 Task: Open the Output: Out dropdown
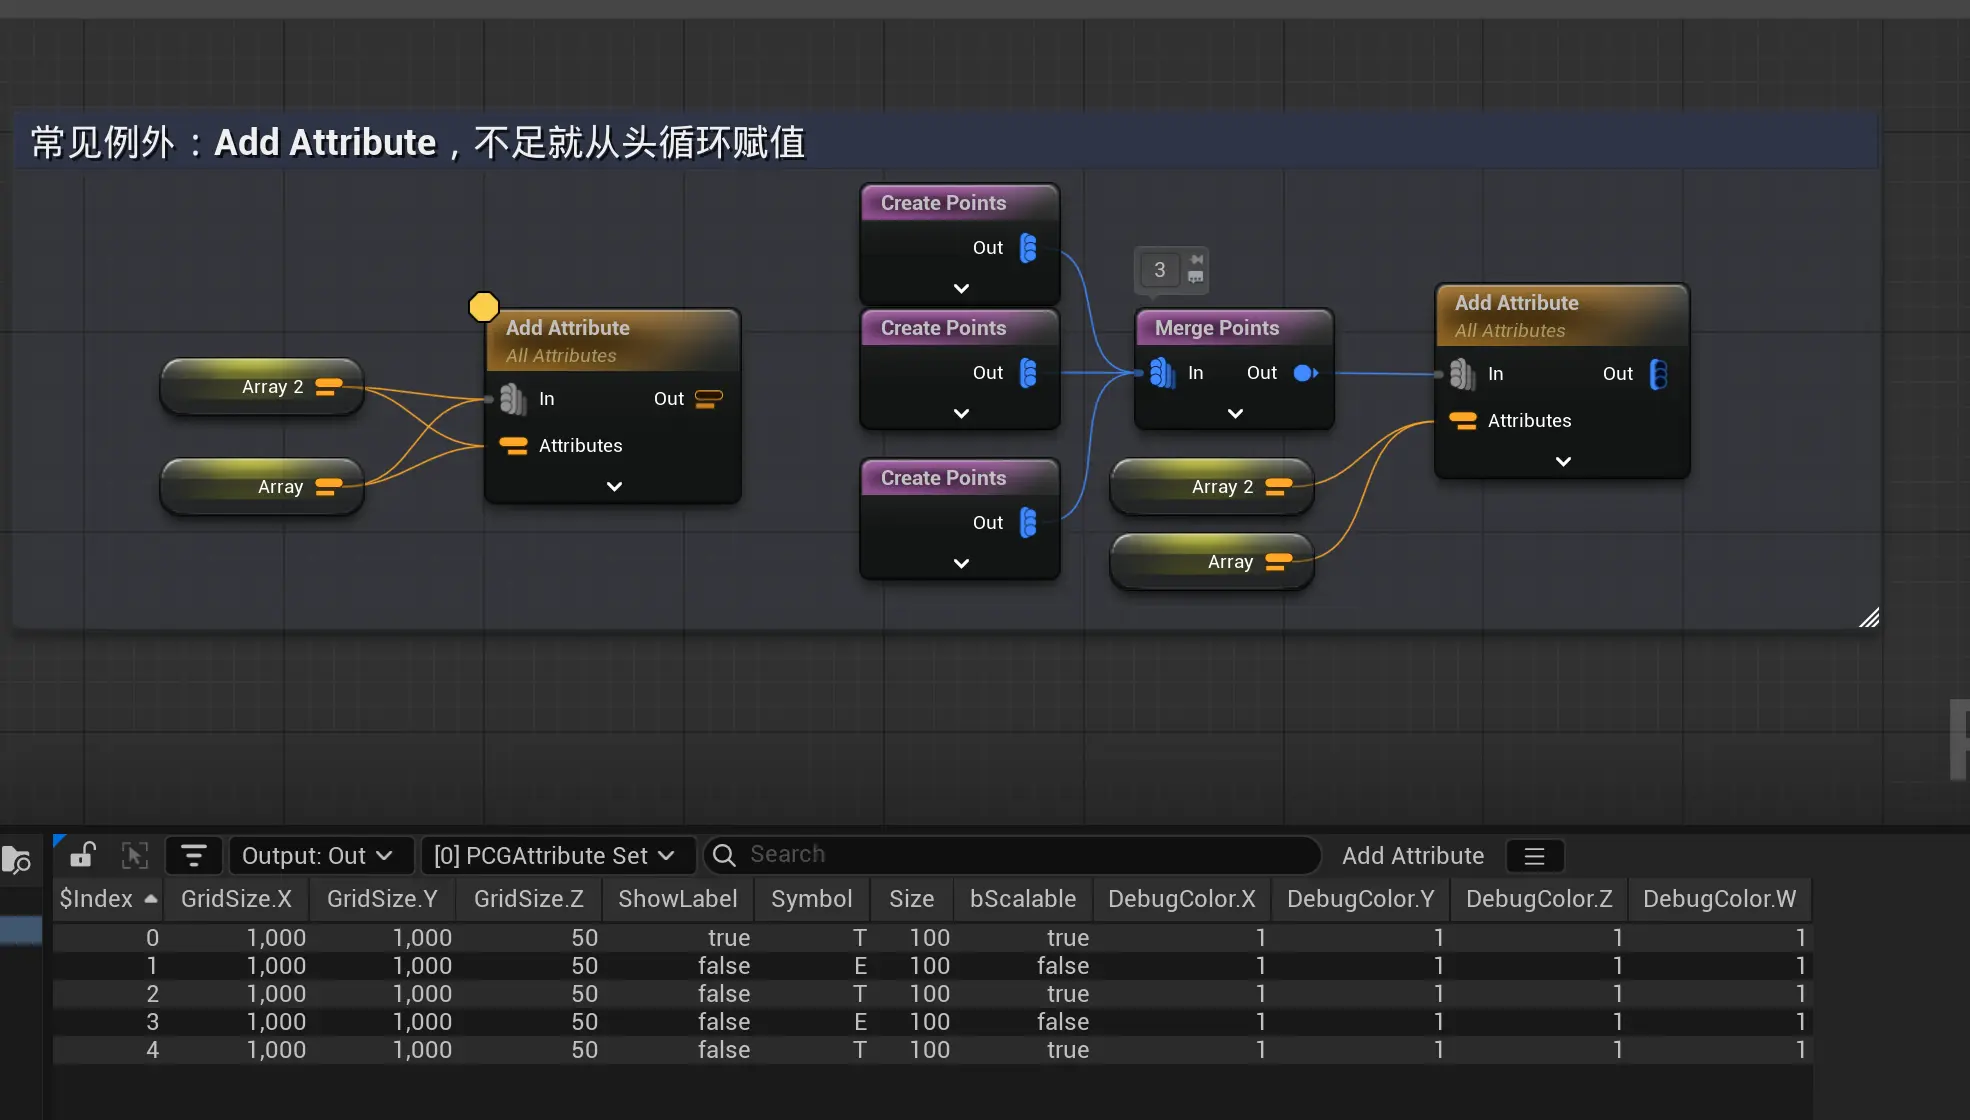tap(318, 856)
